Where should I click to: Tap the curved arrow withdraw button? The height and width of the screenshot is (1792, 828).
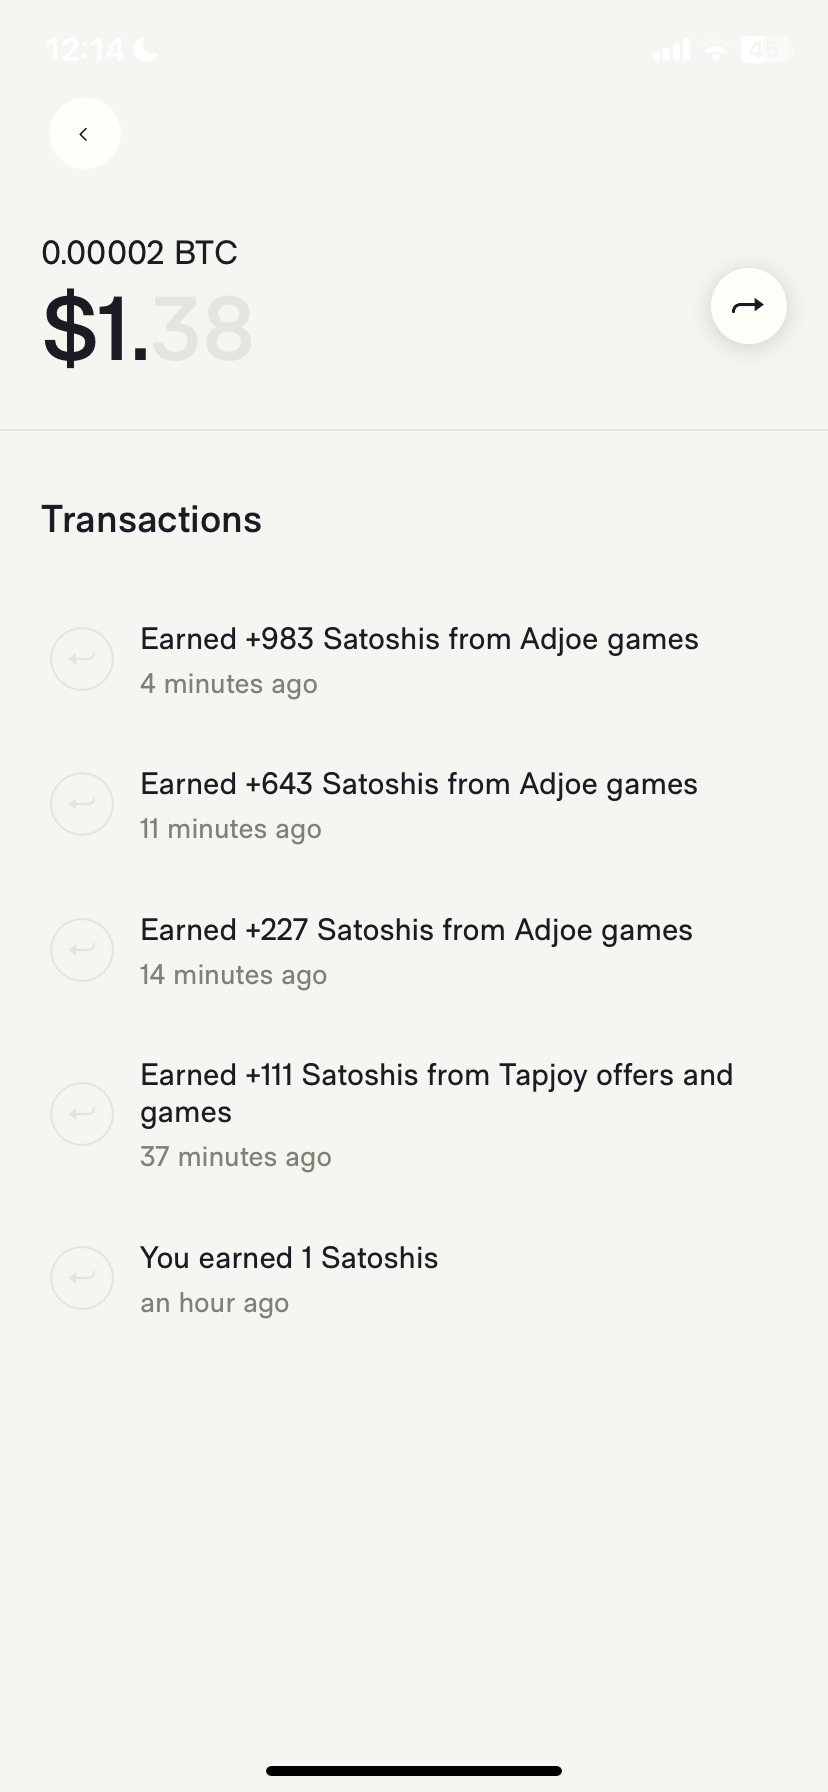[748, 306]
